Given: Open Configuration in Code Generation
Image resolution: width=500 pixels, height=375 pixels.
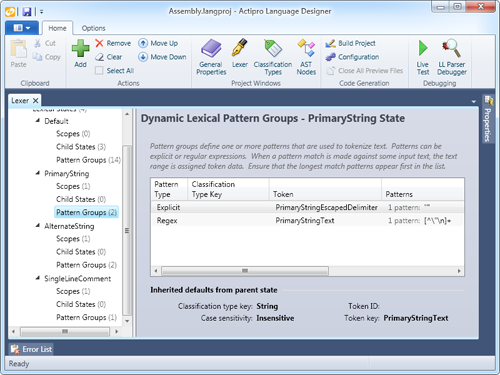Looking at the screenshot, I should click(x=353, y=57).
